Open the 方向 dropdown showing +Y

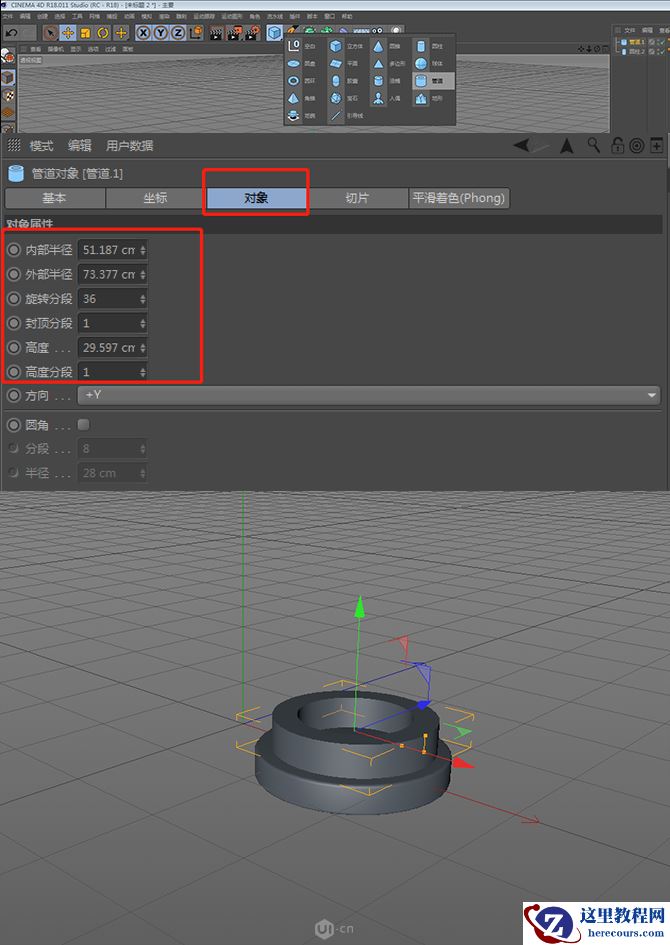tap(369, 395)
